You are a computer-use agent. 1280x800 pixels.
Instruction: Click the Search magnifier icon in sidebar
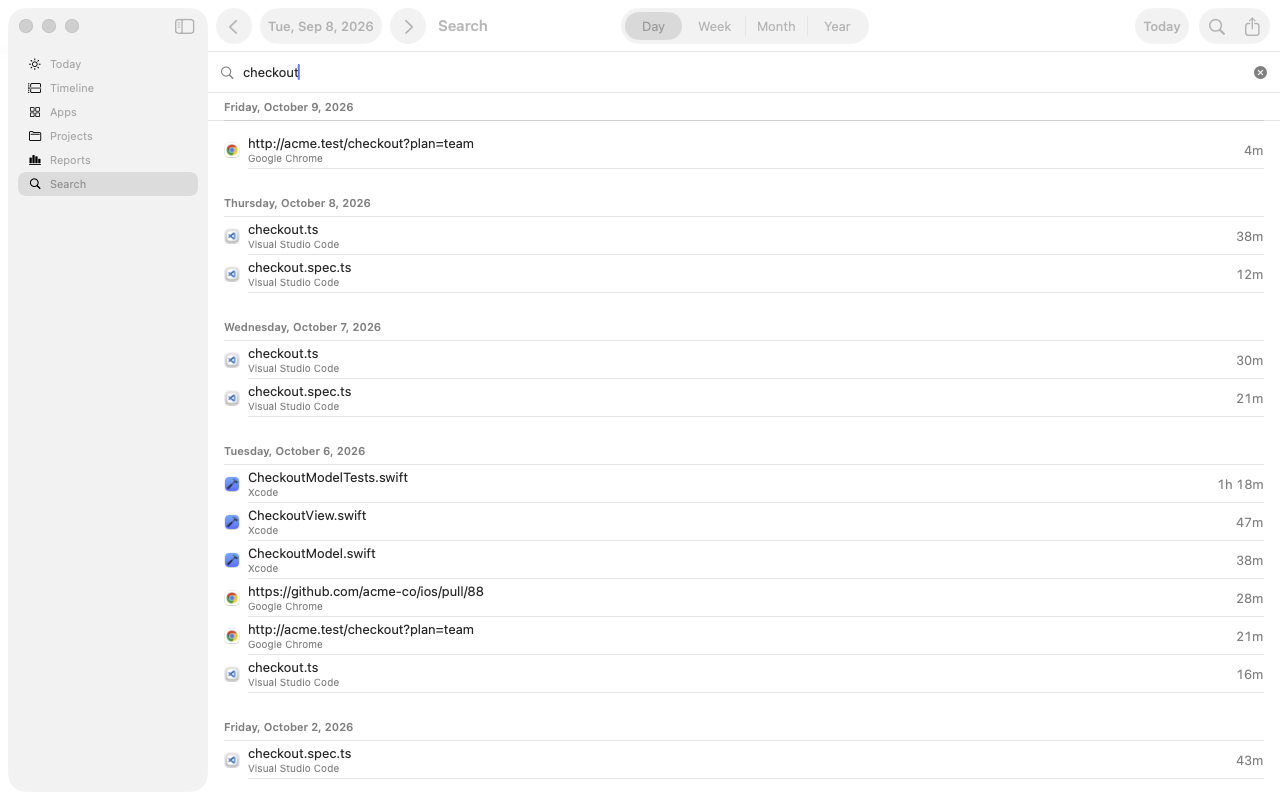tap(35, 184)
